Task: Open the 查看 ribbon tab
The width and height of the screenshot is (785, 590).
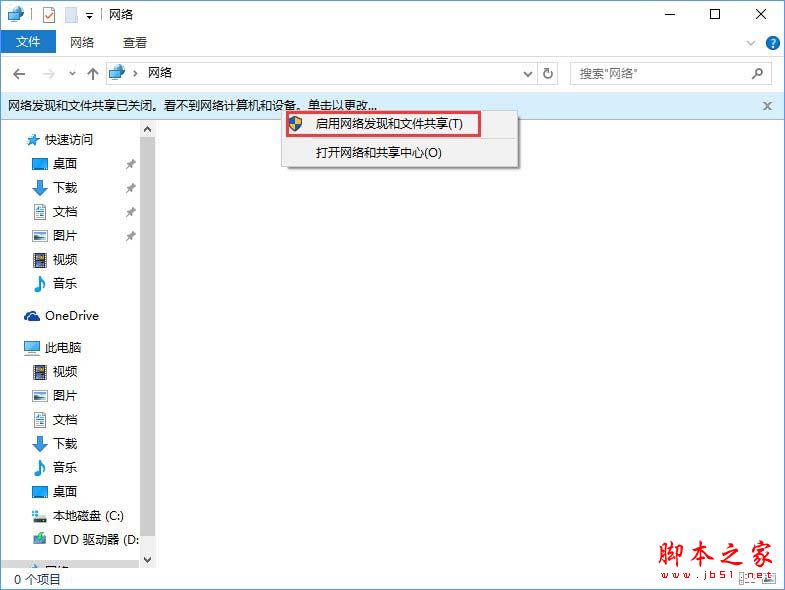Action: tap(135, 43)
